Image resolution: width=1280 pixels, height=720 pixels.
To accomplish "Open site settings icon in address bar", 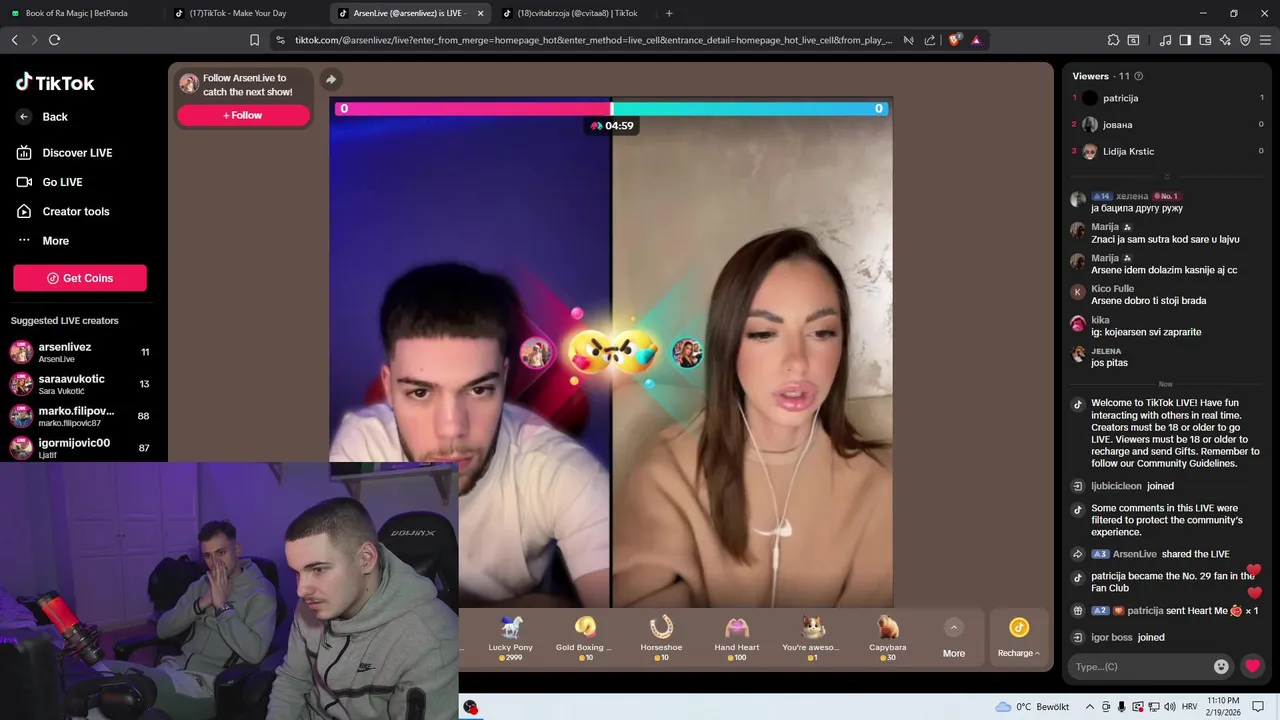I will click(280, 40).
